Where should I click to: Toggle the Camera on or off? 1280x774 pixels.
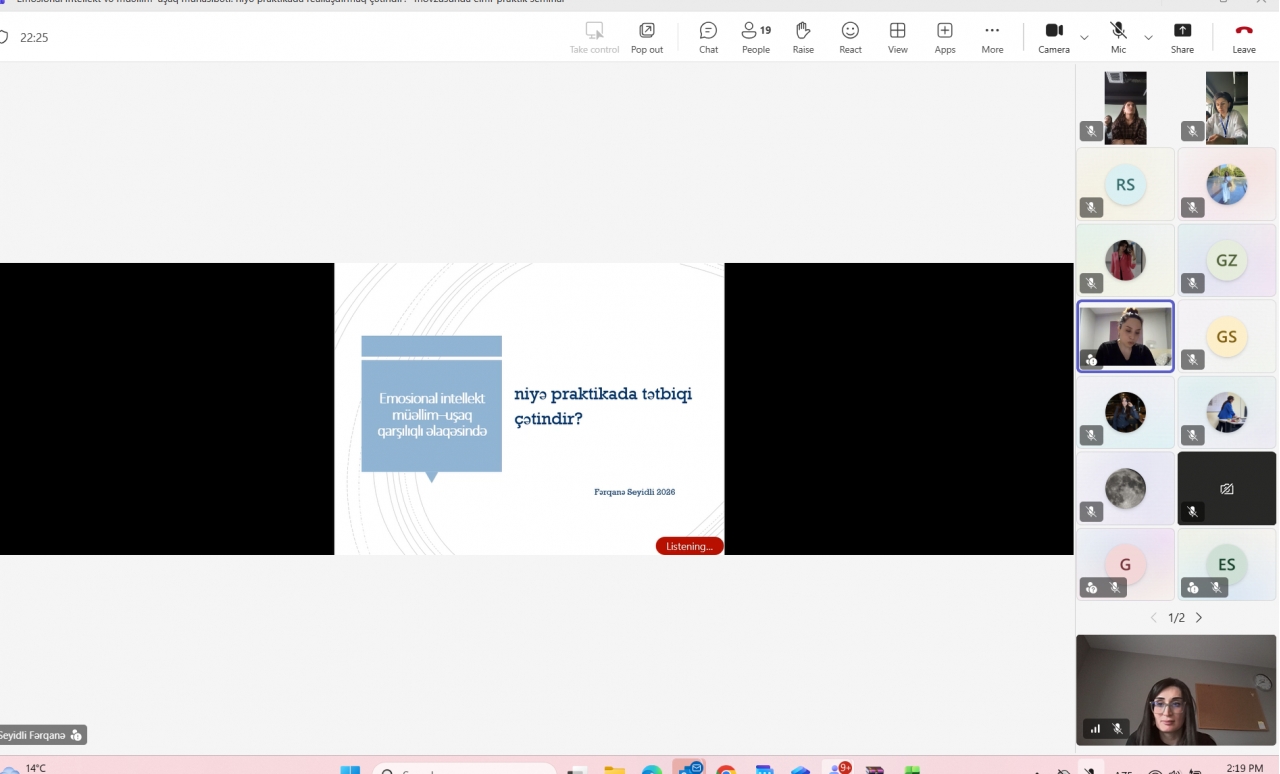[1054, 37]
